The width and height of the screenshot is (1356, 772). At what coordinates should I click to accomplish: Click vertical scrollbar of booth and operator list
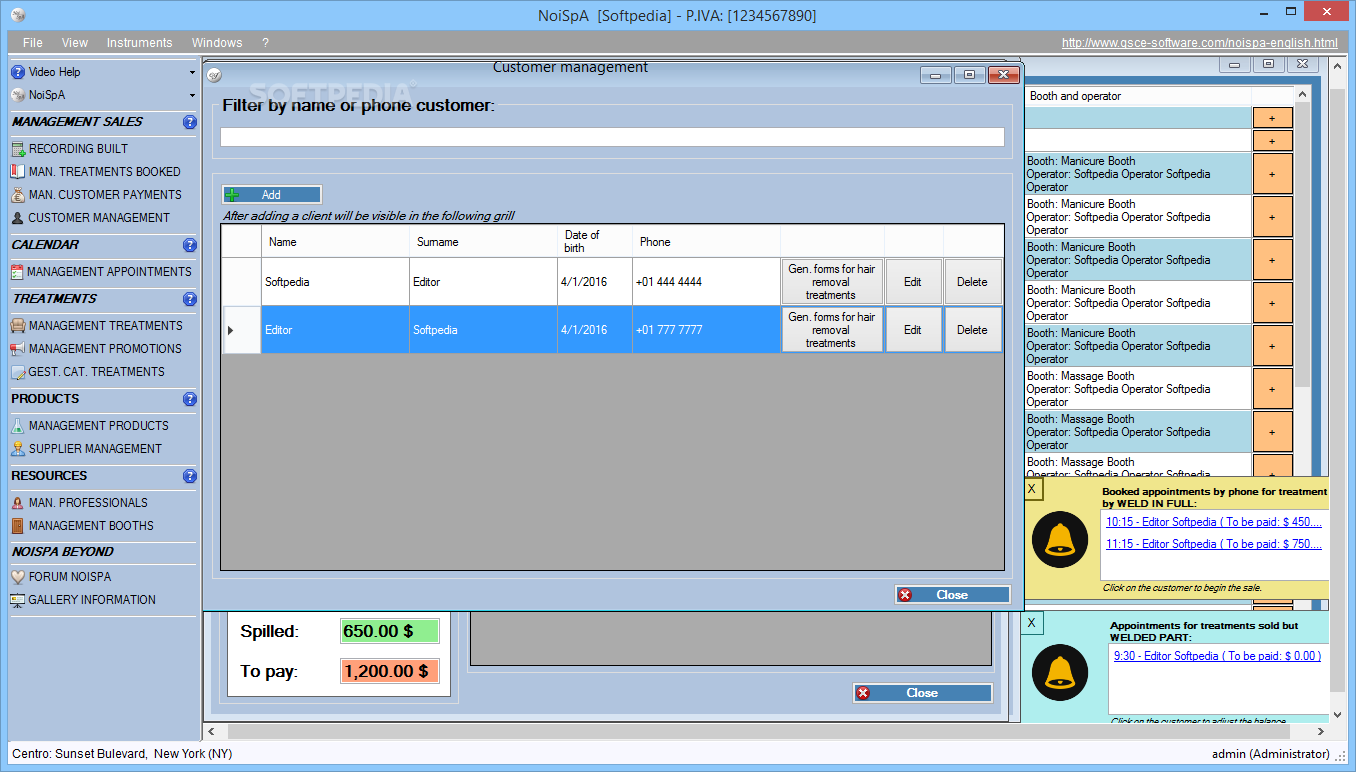(1302, 245)
